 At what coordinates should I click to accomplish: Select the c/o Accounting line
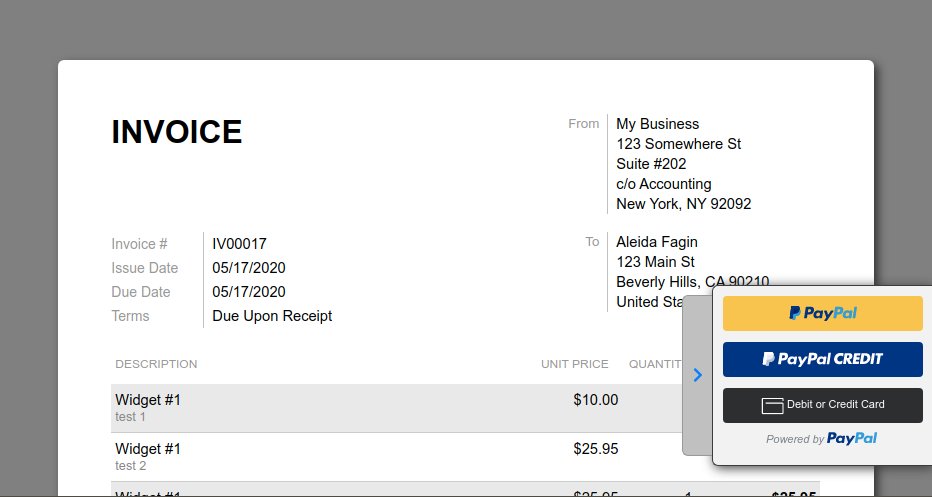[663, 184]
